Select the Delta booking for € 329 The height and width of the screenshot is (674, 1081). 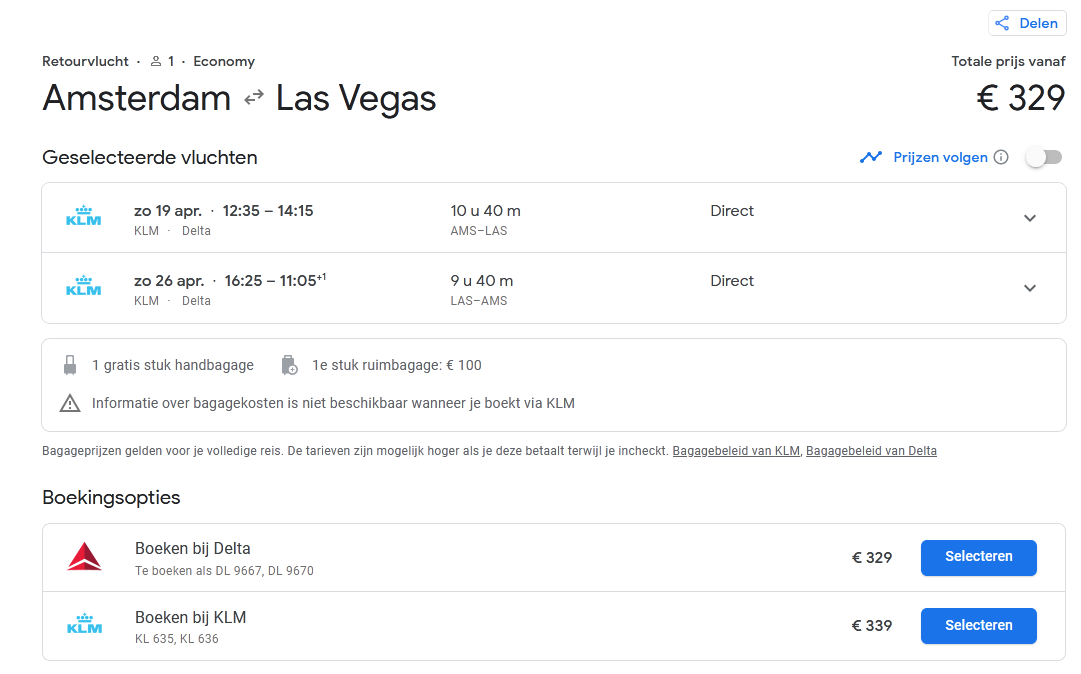pos(978,557)
